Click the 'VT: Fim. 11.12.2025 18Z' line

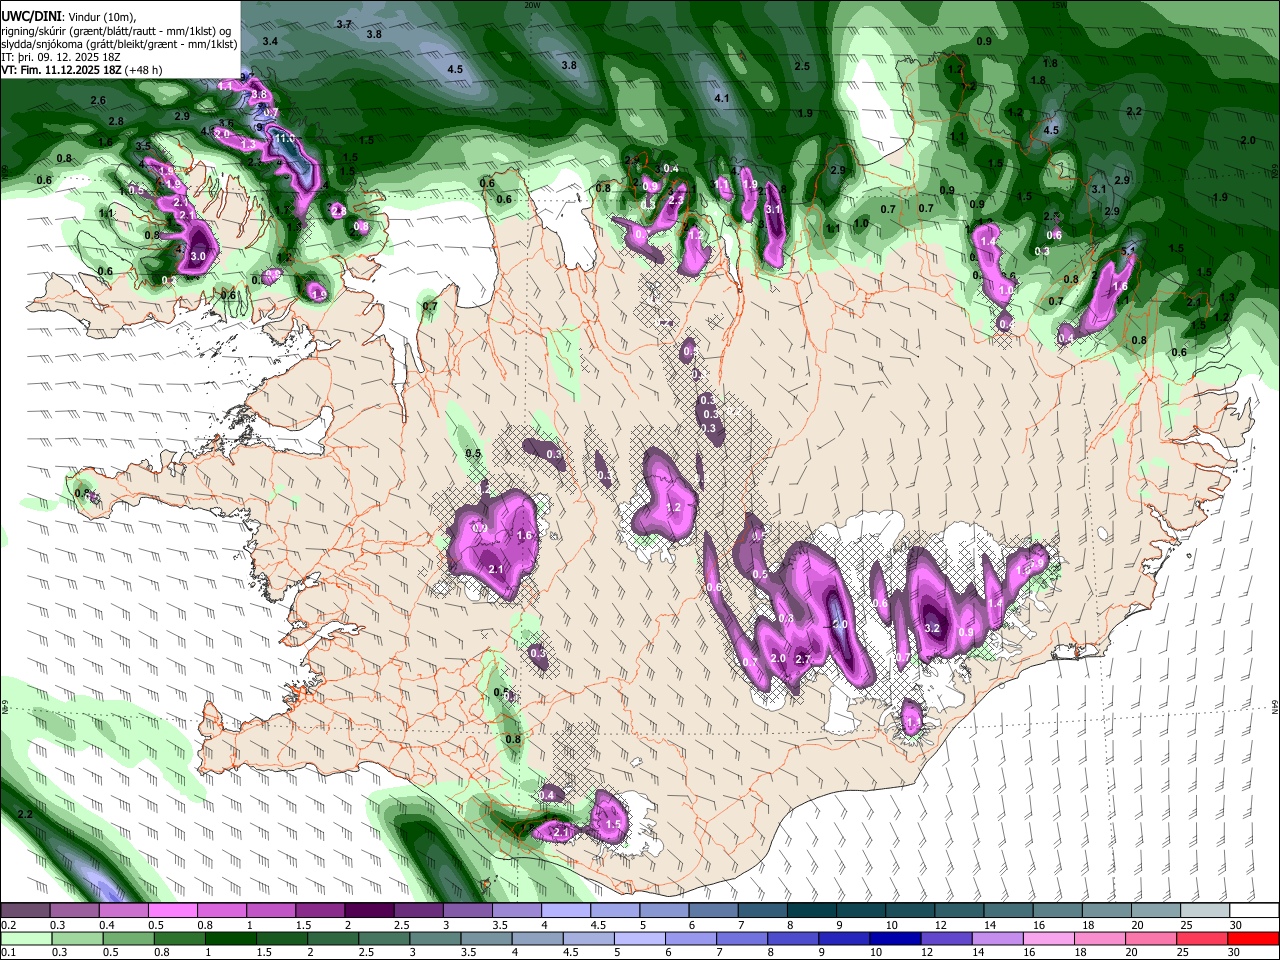pyautogui.click(x=61, y=70)
